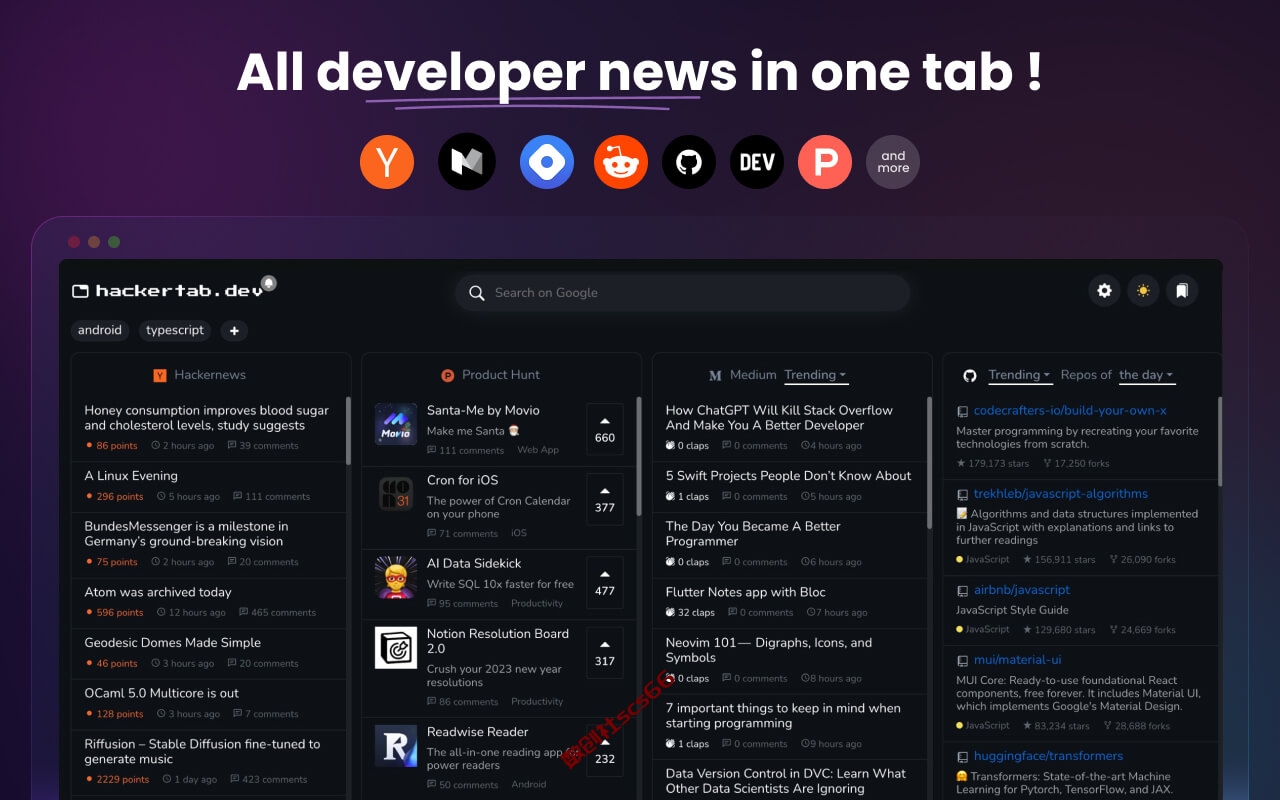Click the DEV logo in banner
This screenshot has height=800, width=1280.
click(757, 161)
